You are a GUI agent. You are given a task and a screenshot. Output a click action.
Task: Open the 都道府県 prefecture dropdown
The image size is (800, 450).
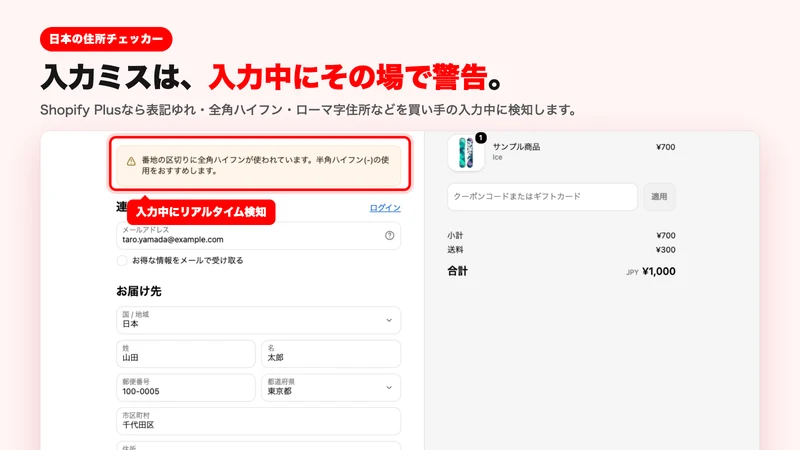pos(331,387)
